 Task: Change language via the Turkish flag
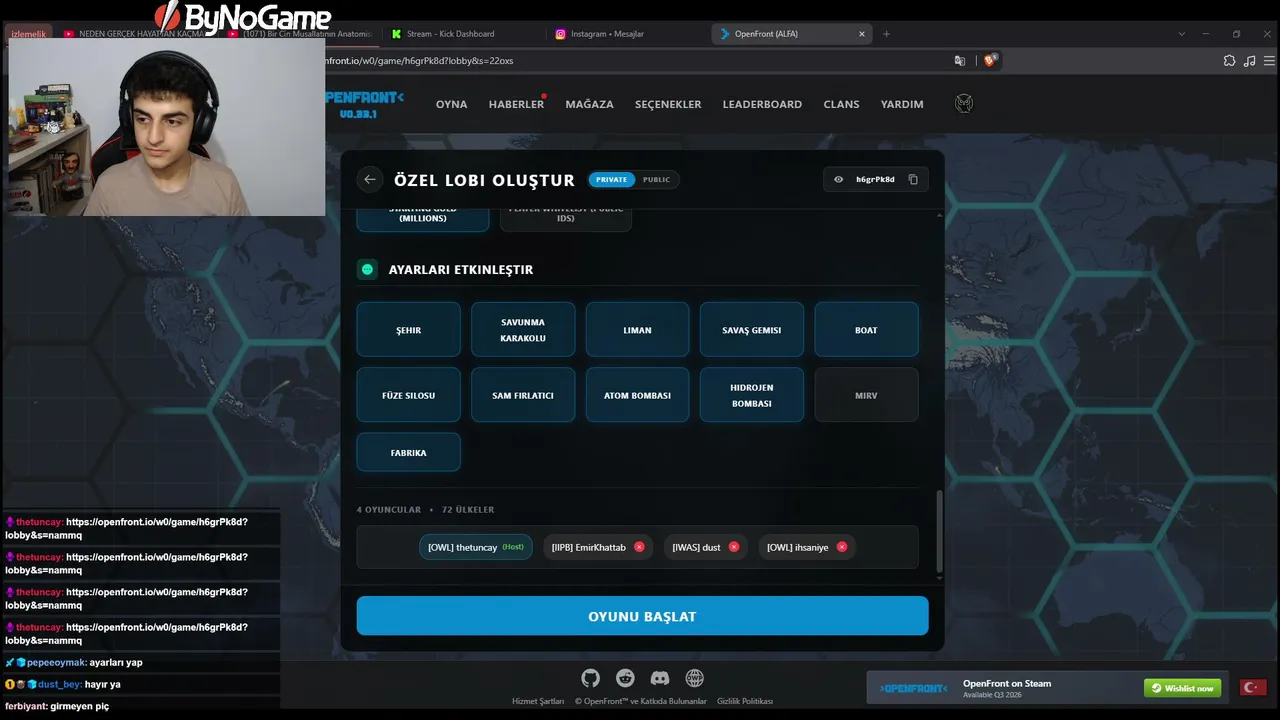[1252, 688]
